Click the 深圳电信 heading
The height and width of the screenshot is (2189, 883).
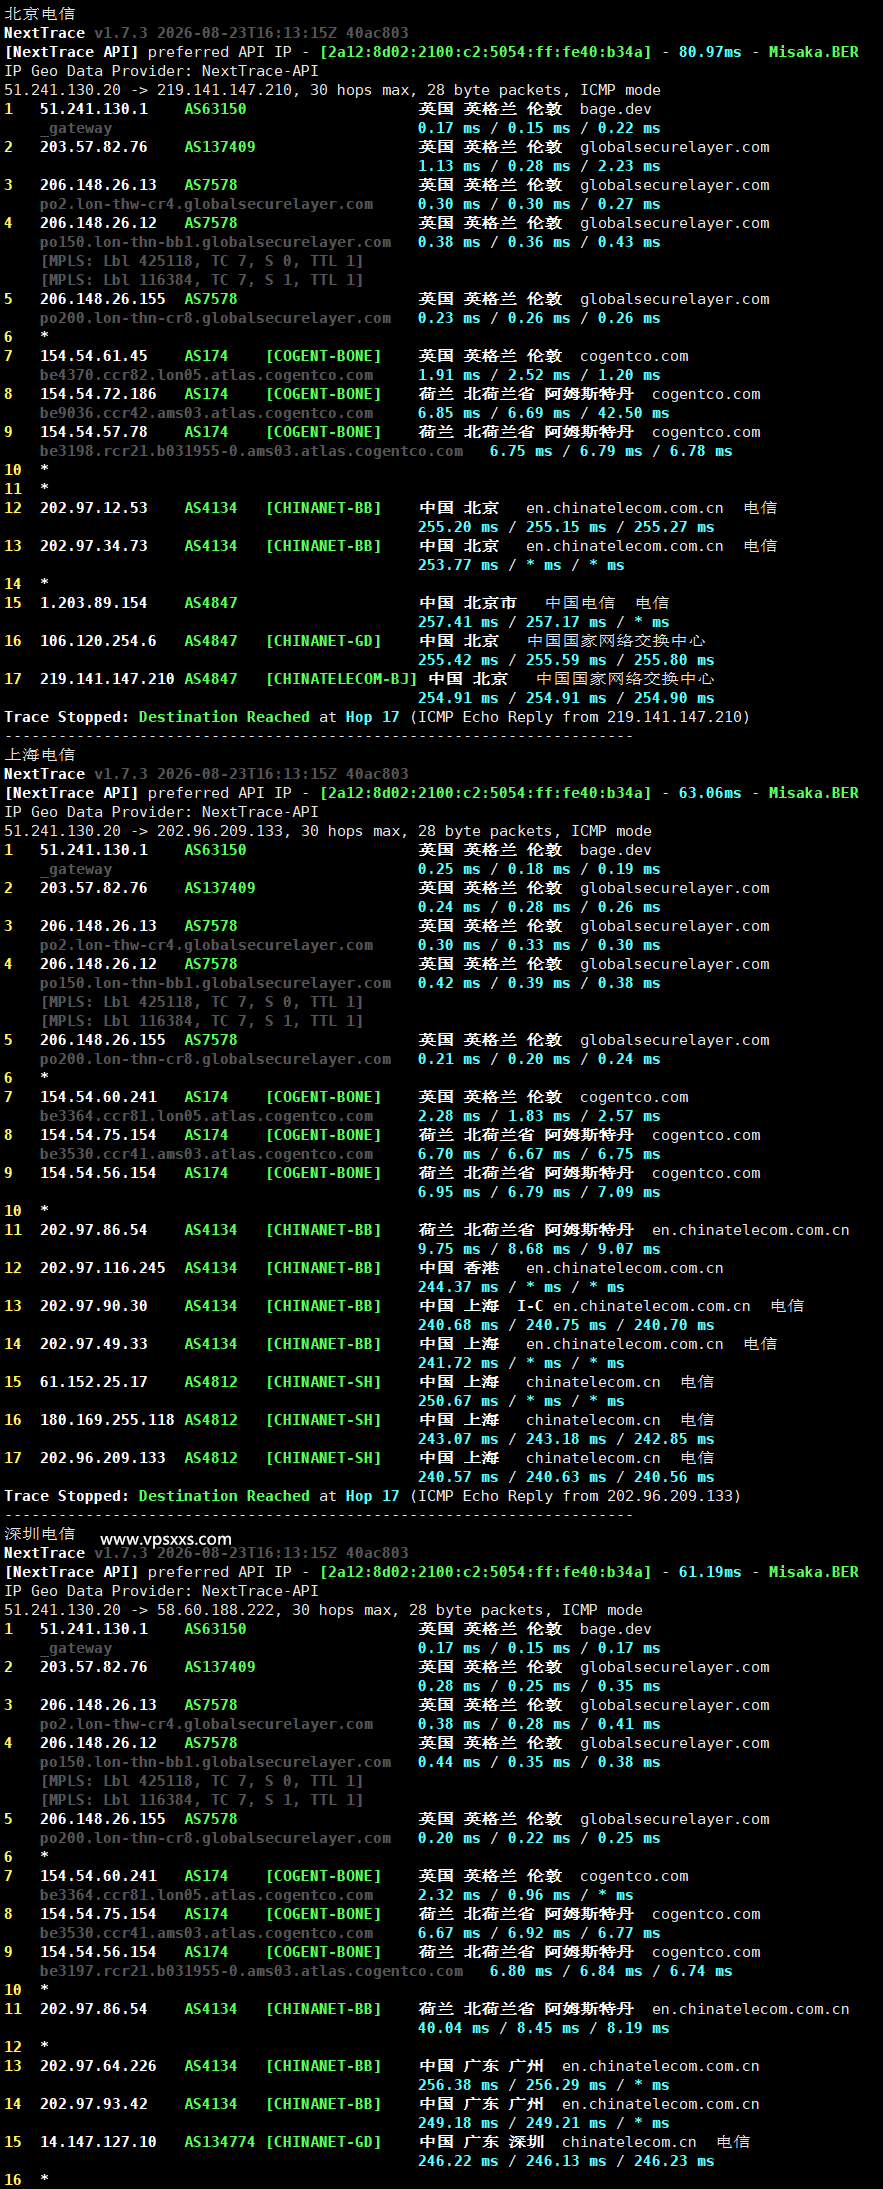40,1534
